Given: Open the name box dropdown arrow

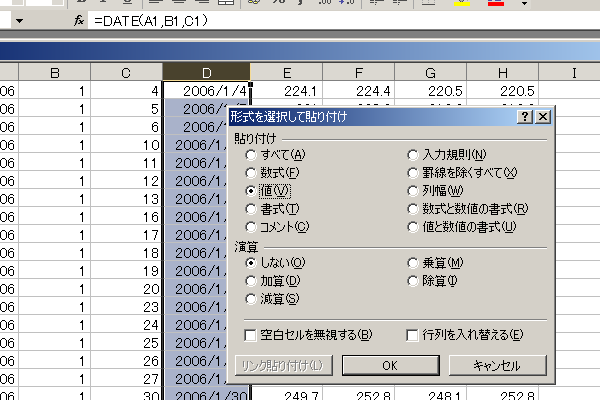Looking at the screenshot, I should (19, 21).
